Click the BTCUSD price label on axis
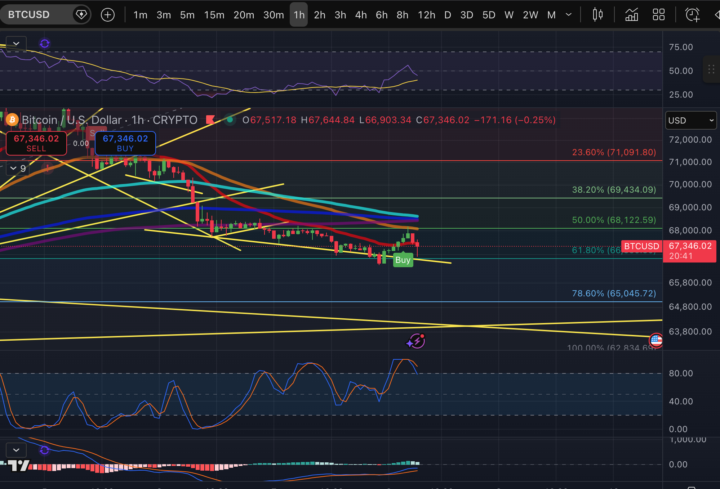 641,246
